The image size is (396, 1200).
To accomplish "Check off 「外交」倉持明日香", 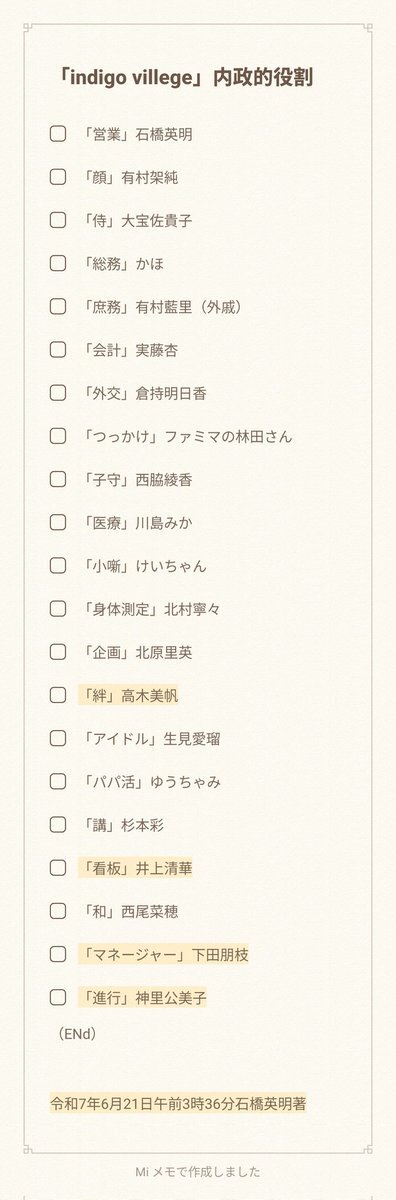I will 58,393.
